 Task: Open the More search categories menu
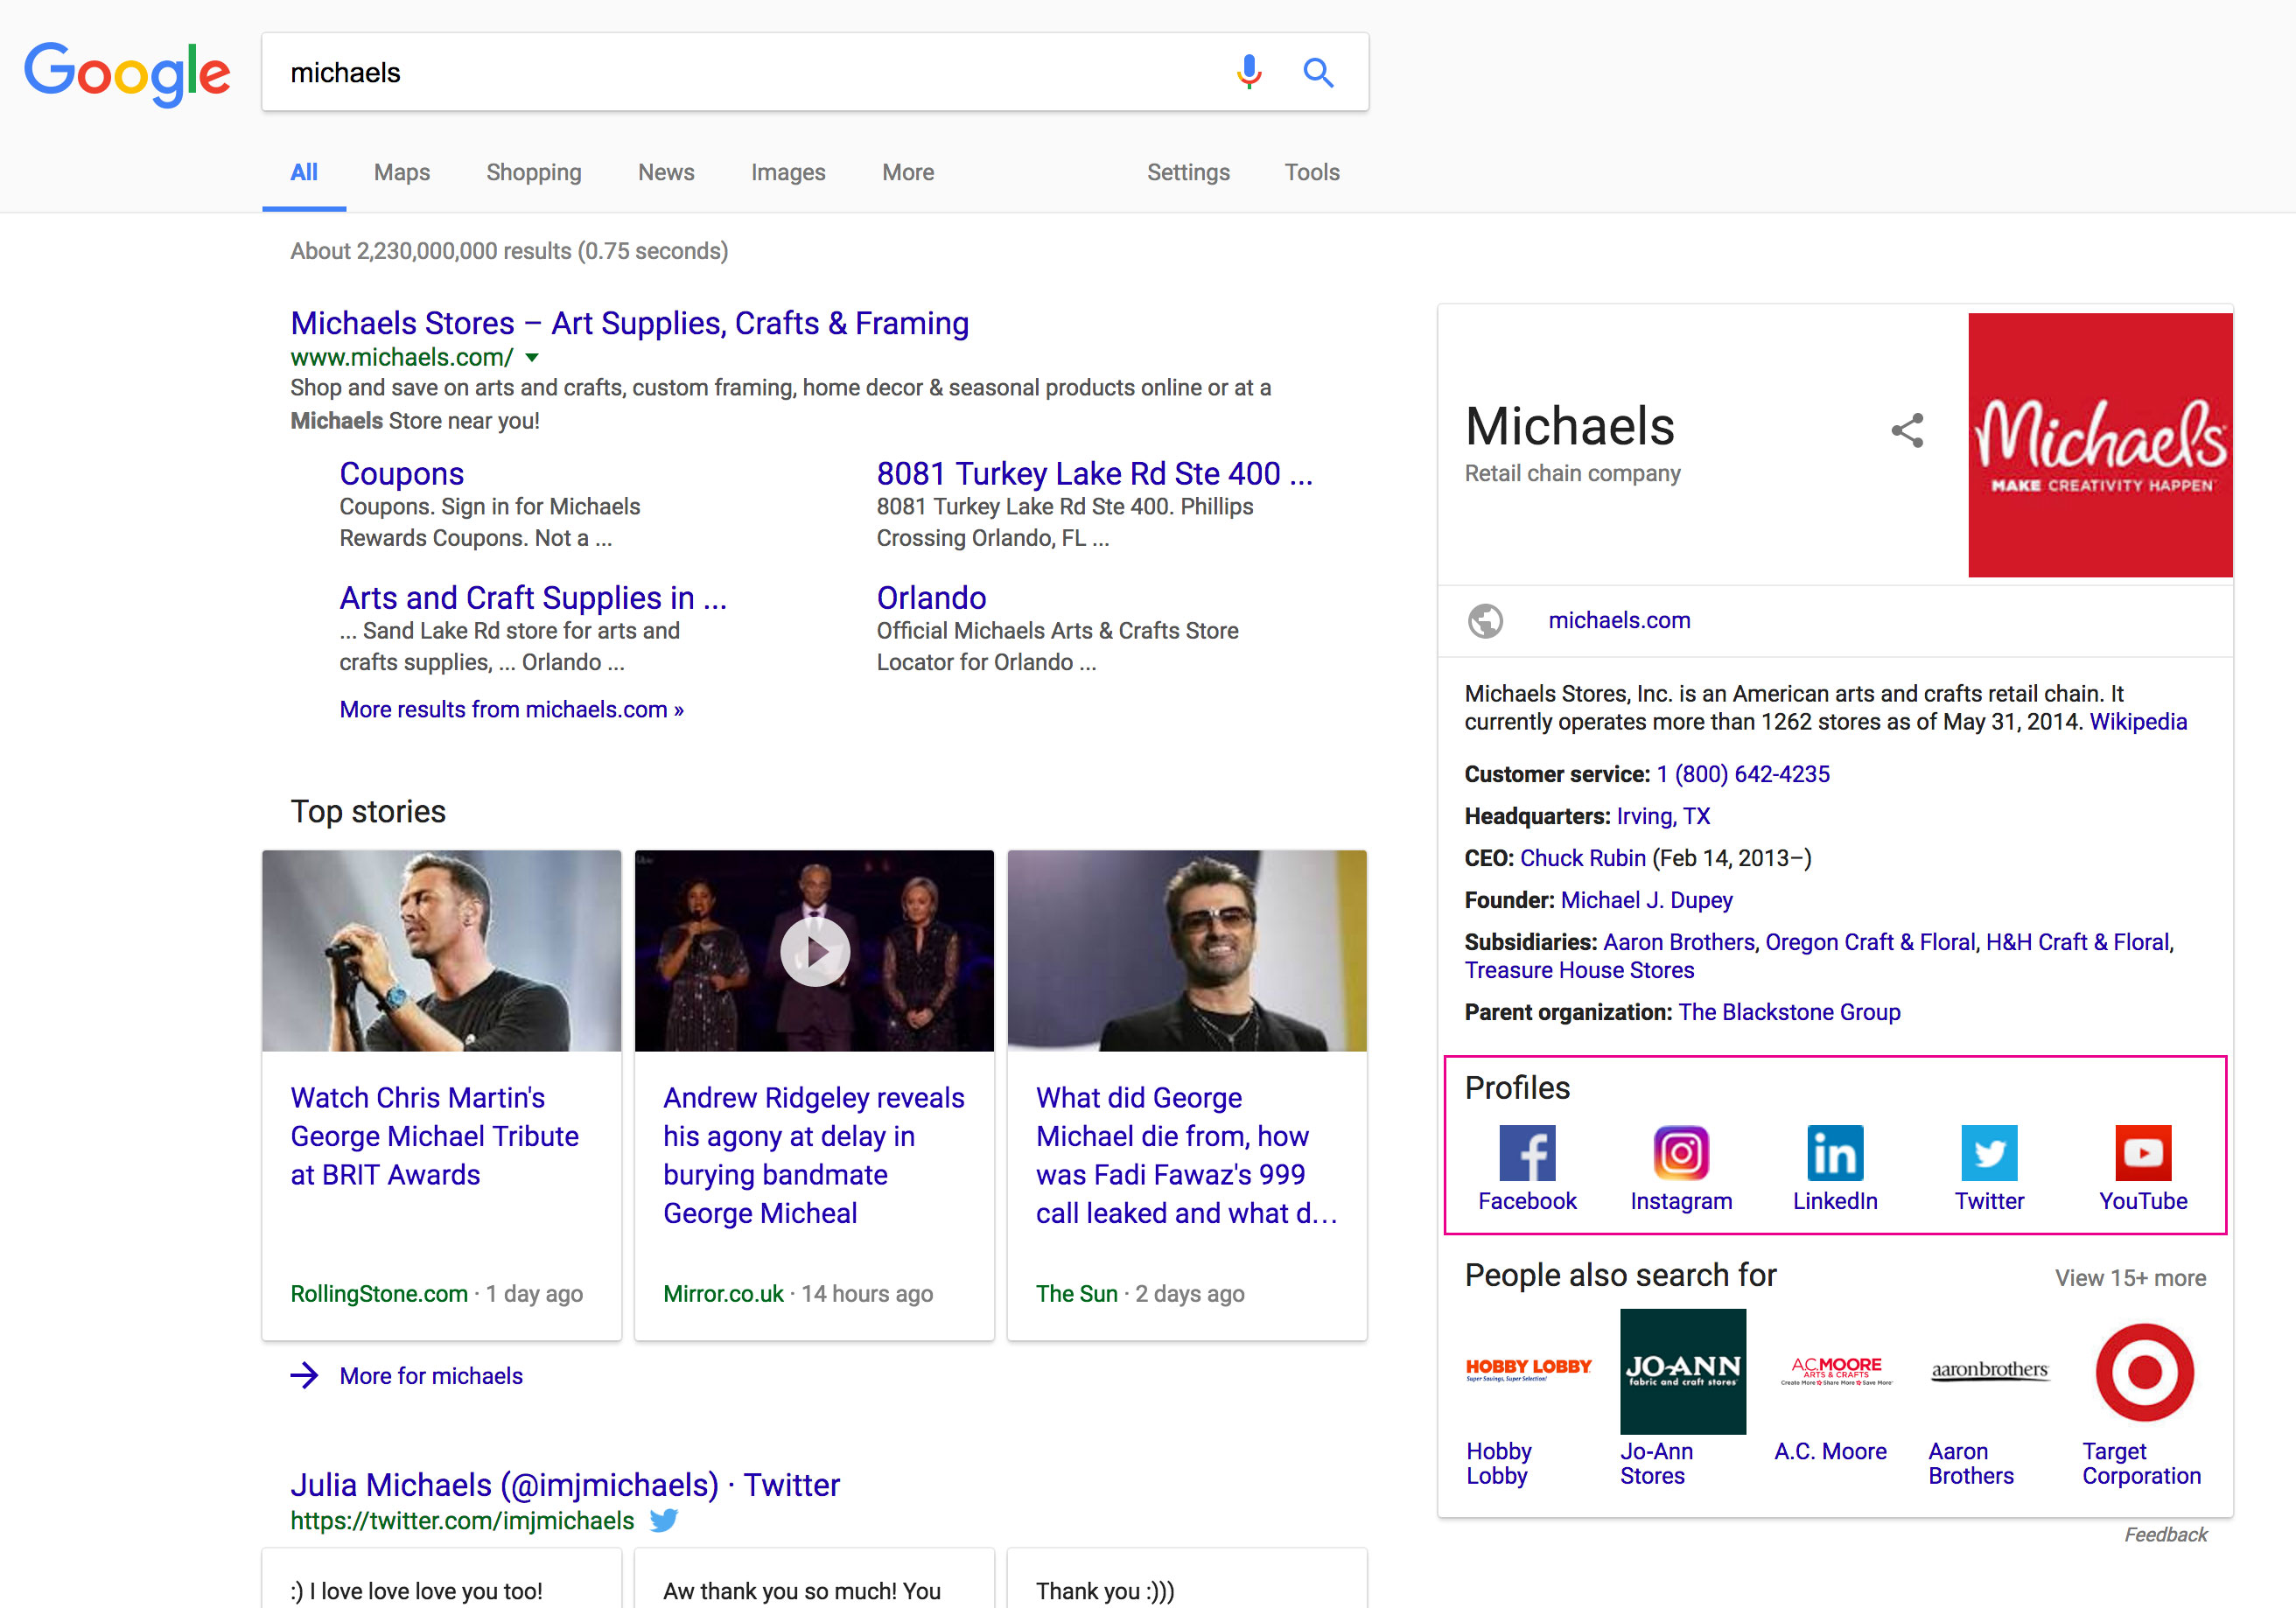[907, 172]
